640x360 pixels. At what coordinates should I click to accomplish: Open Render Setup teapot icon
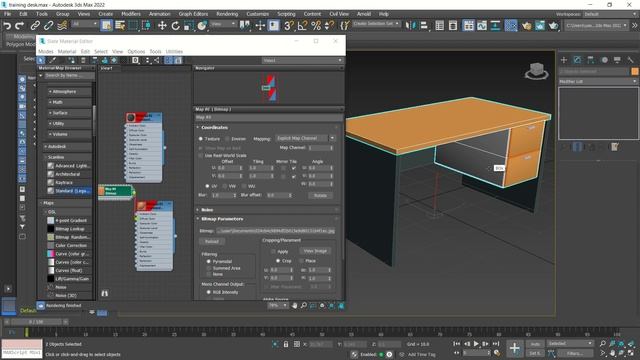click(527, 26)
